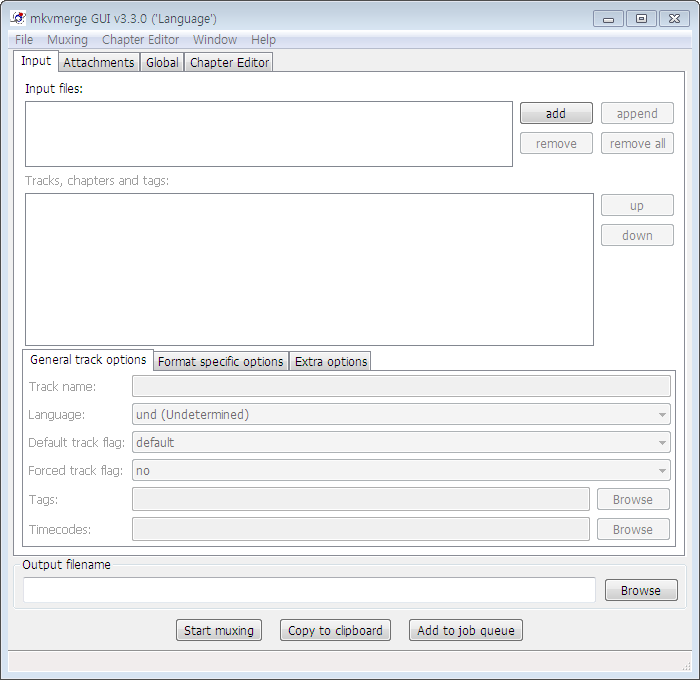Click inside the Input files list
The width and height of the screenshot is (700, 680).
269,134
